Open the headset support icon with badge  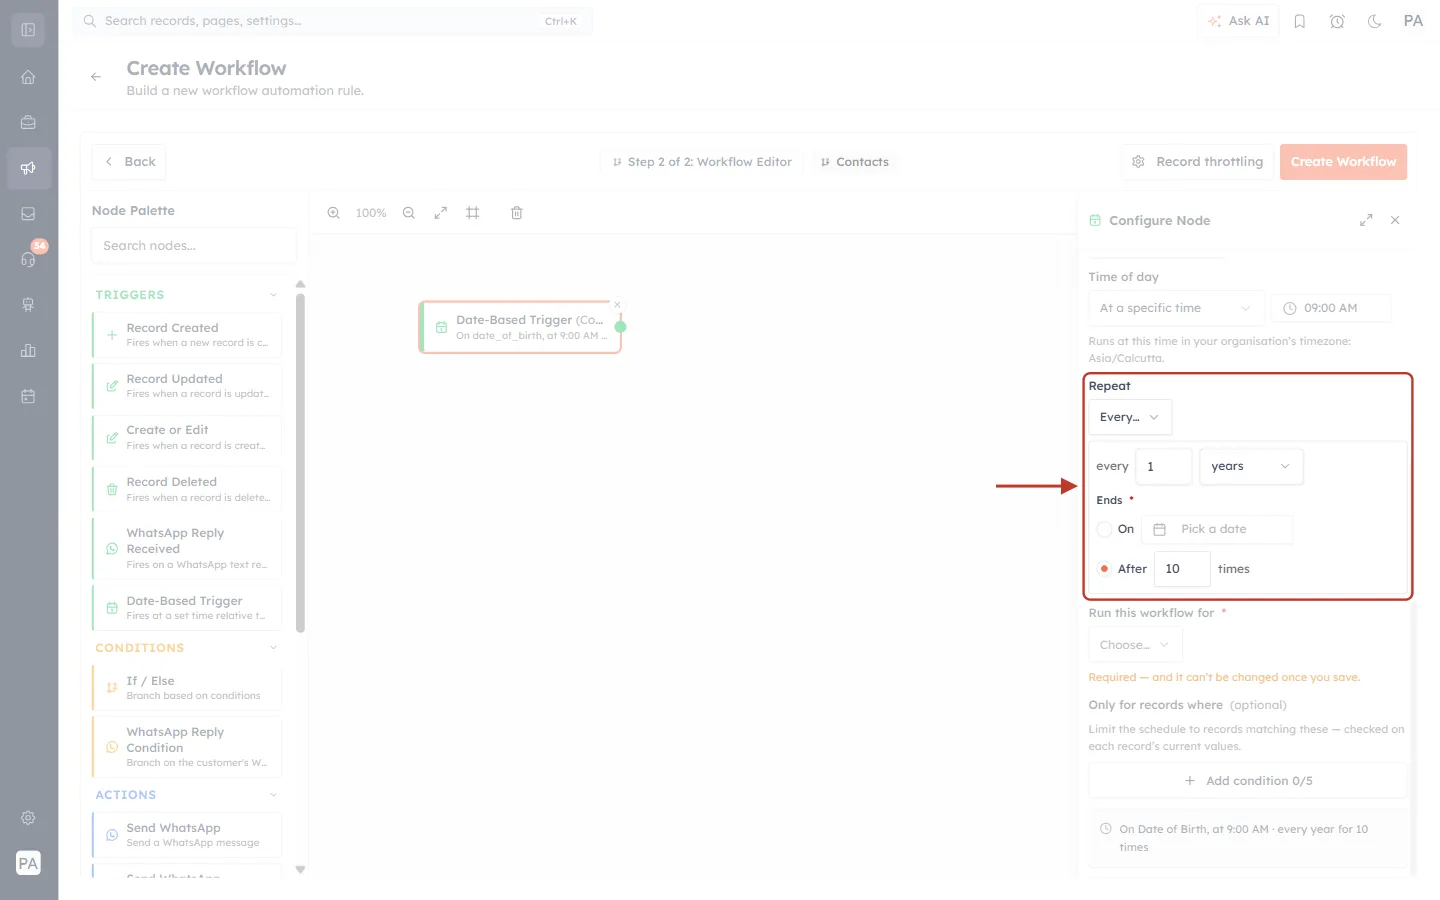[x=28, y=259]
